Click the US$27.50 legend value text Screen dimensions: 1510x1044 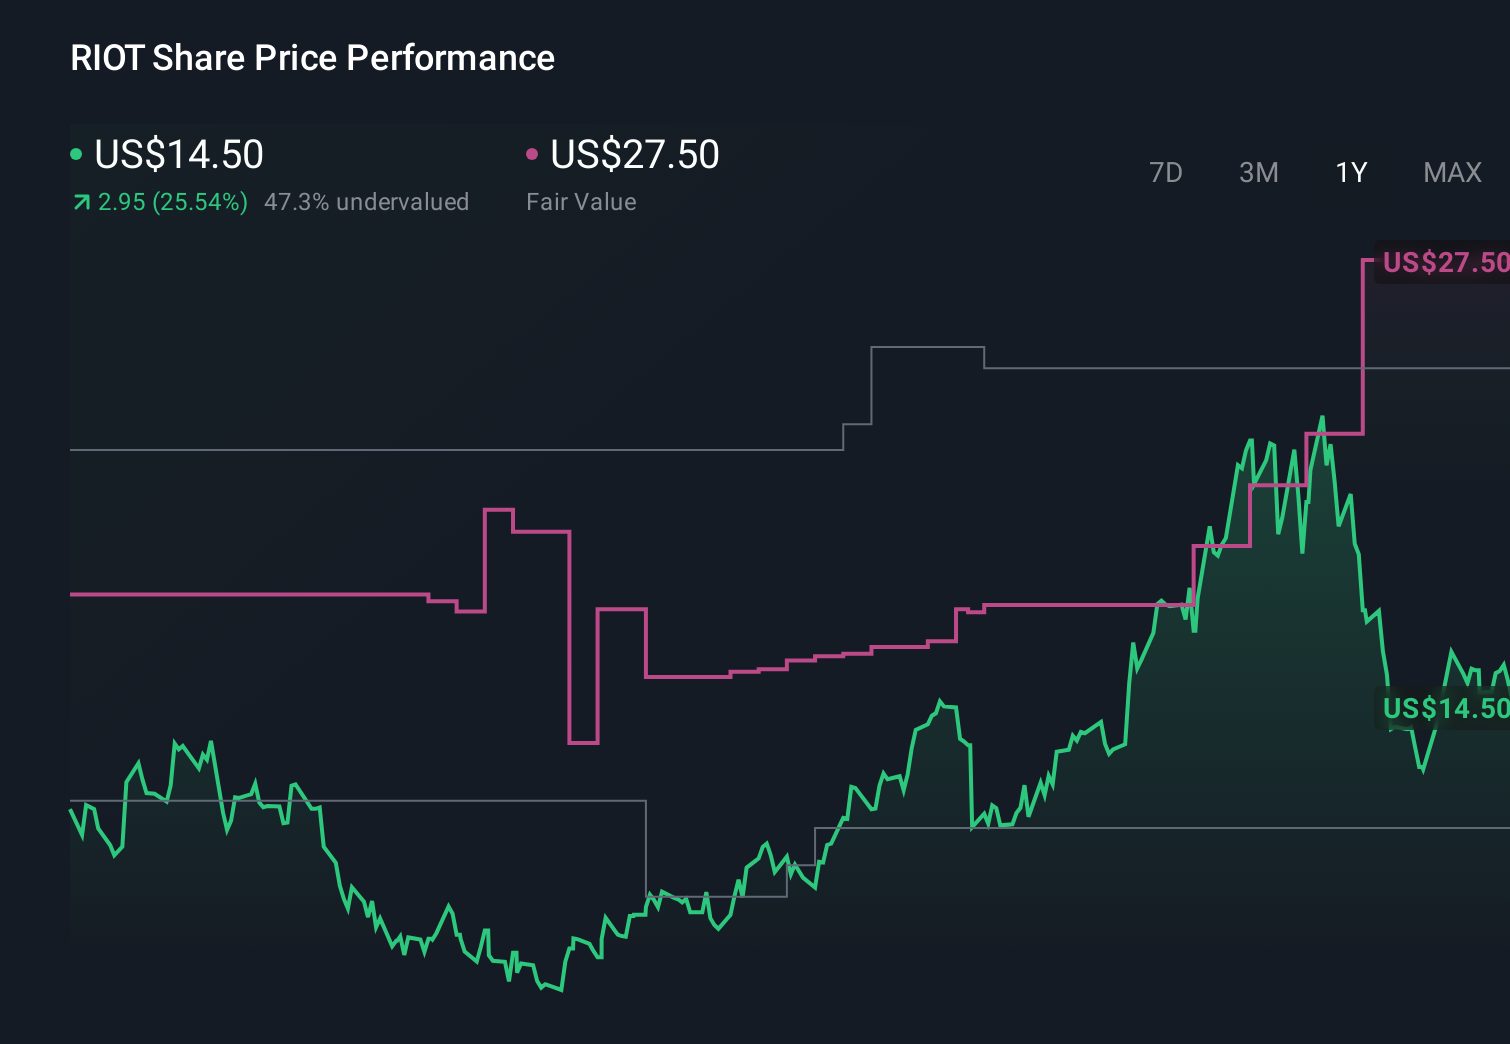(x=634, y=154)
